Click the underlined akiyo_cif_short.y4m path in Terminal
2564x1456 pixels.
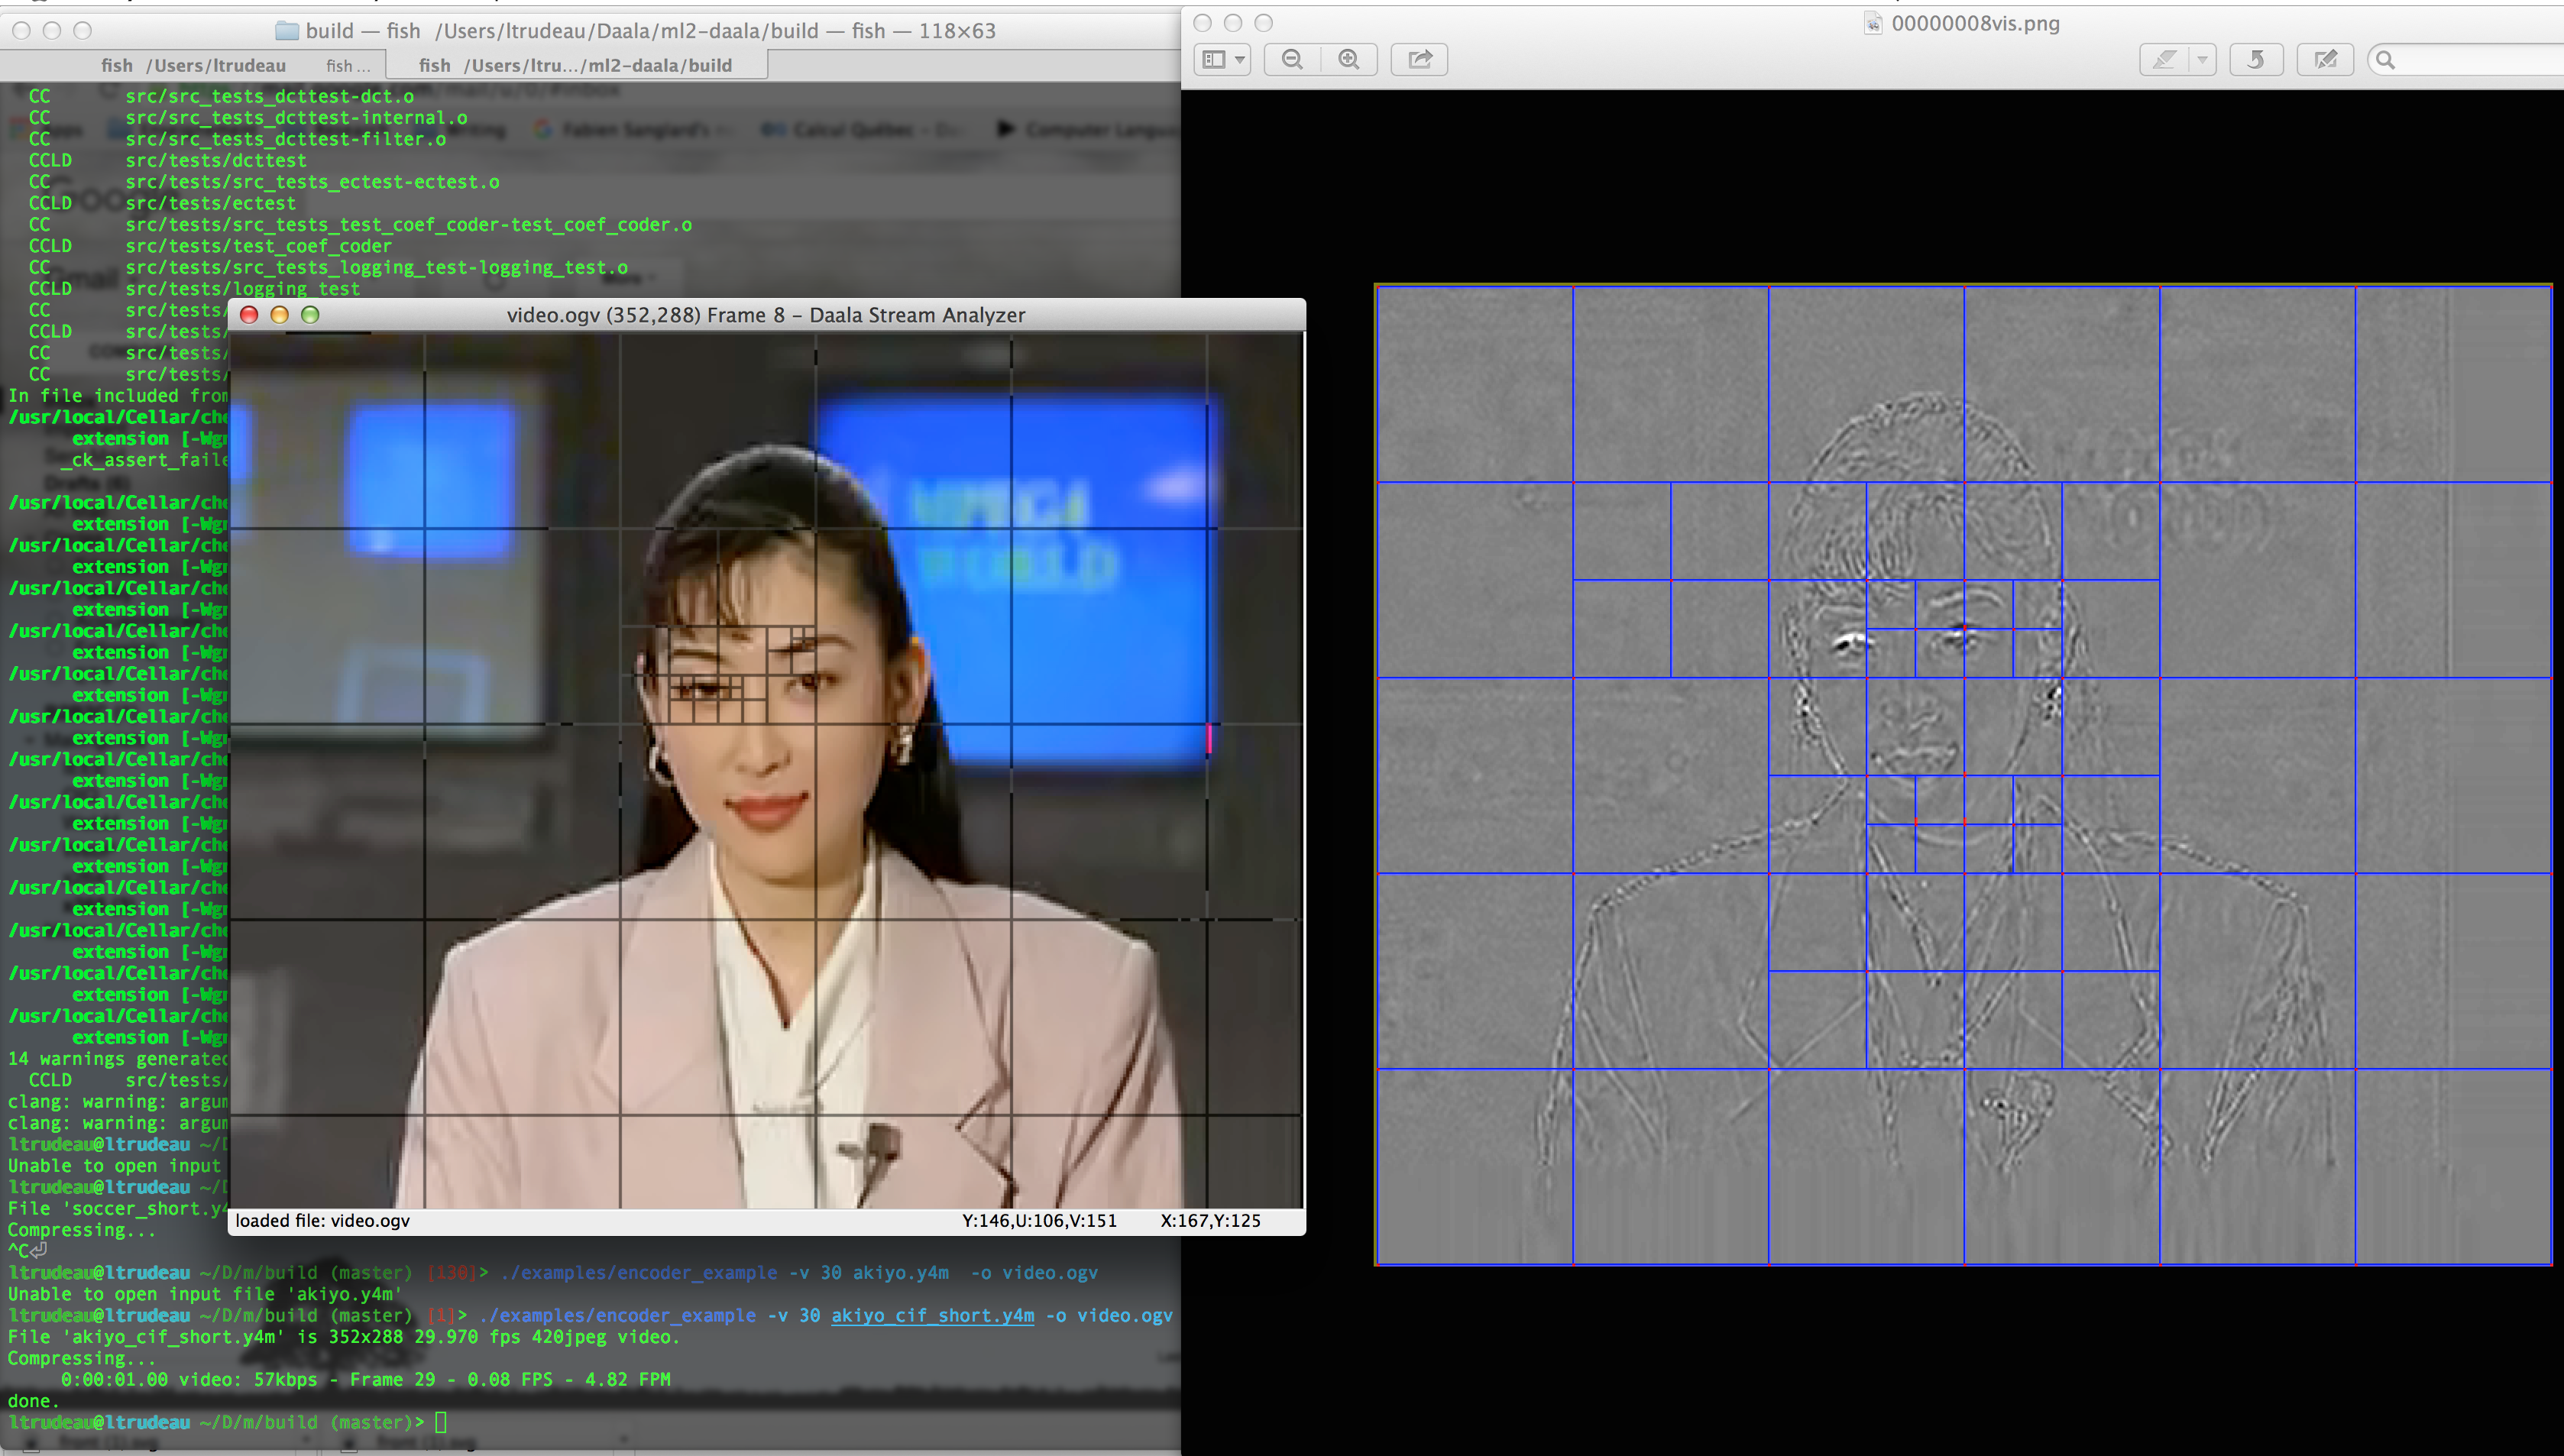(x=933, y=1315)
